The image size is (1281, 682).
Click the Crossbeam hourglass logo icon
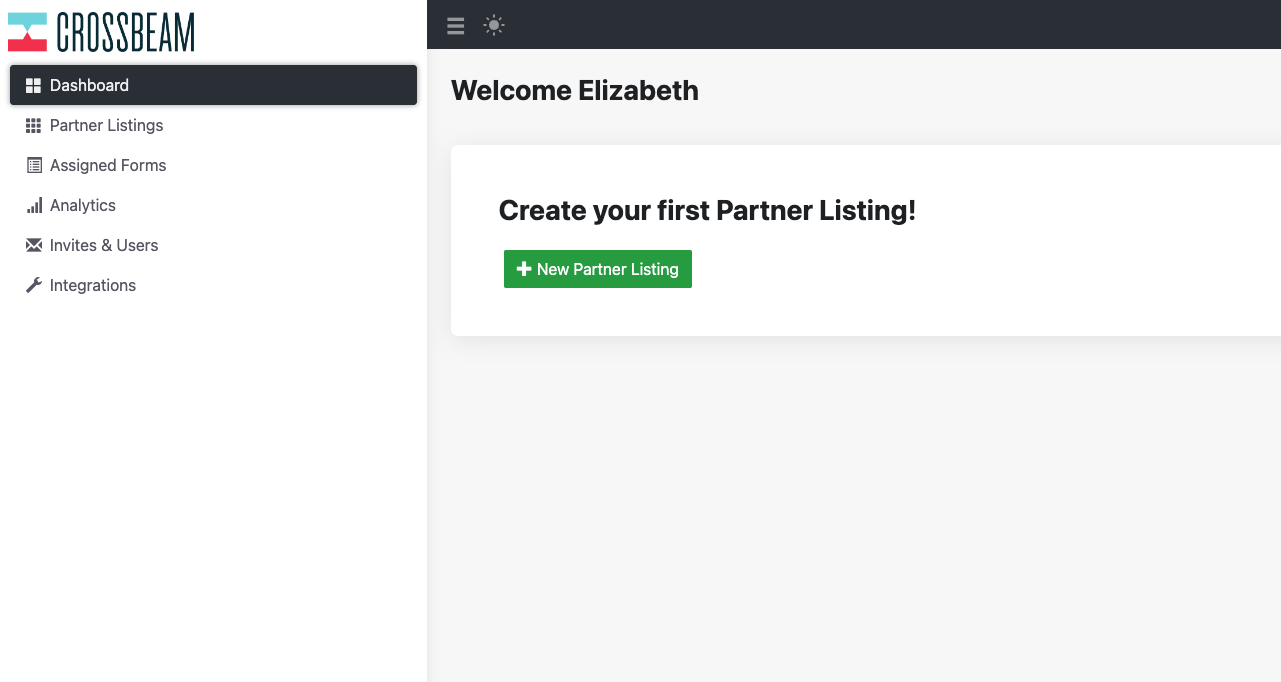click(27, 32)
